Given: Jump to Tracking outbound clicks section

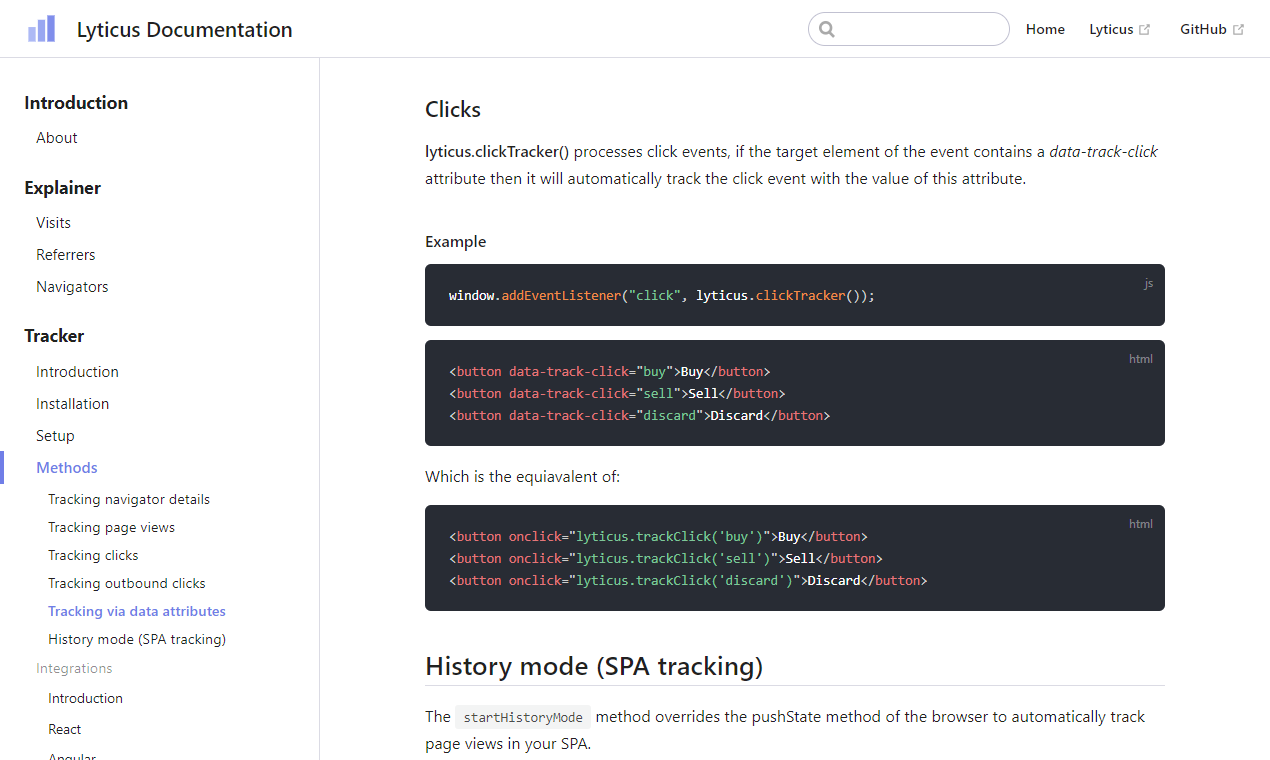Looking at the screenshot, I should click(127, 583).
